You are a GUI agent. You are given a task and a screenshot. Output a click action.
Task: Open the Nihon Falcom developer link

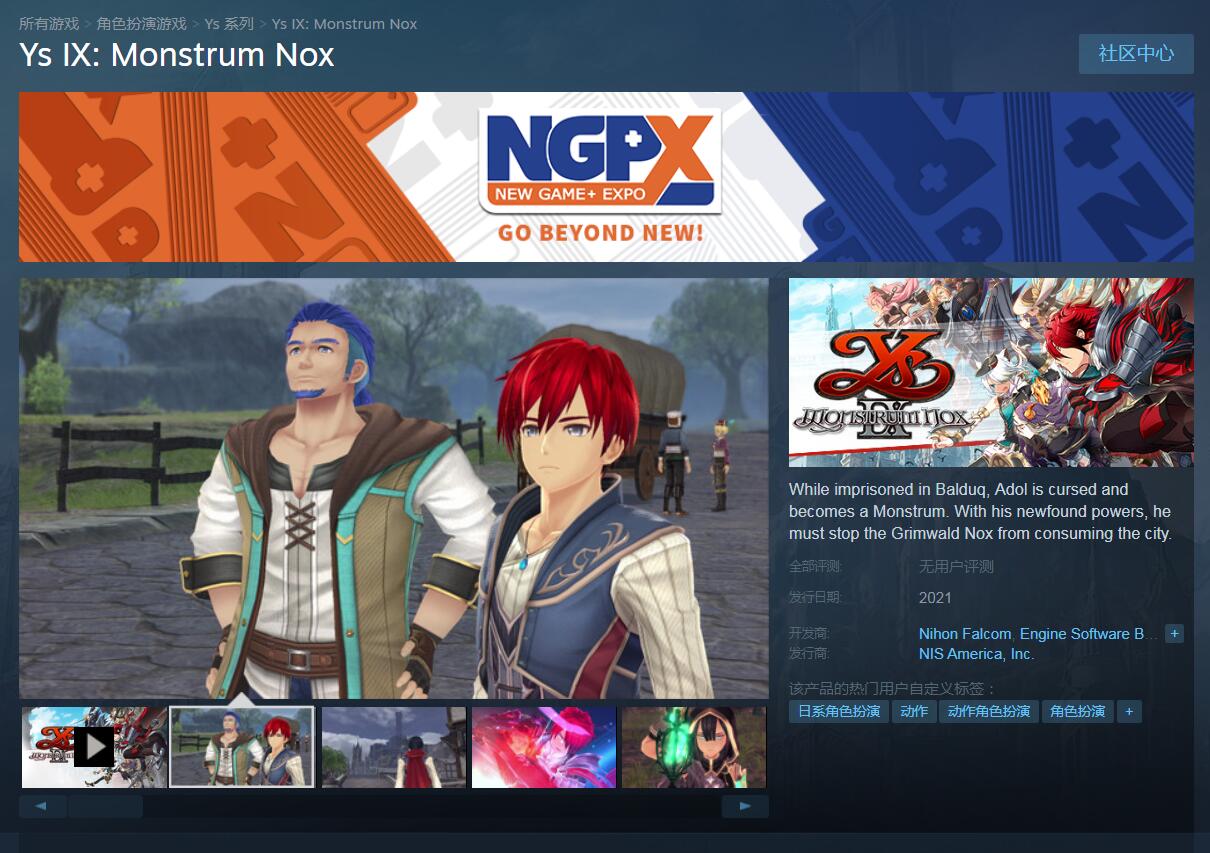965,634
